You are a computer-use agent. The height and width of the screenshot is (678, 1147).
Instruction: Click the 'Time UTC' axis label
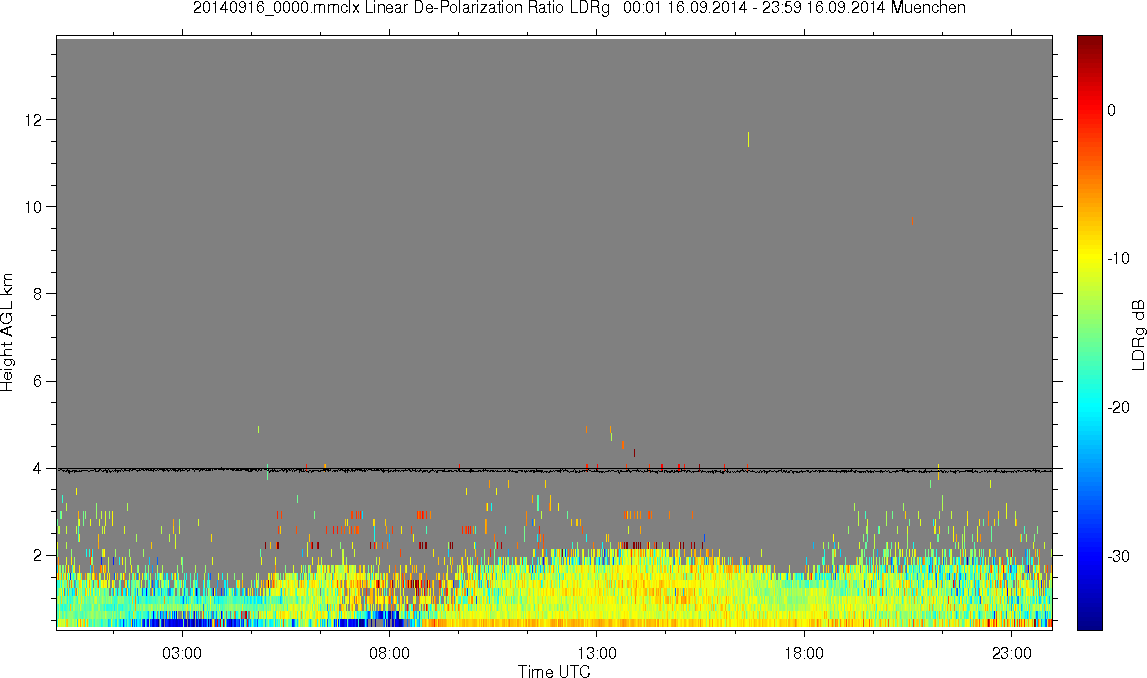tap(554, 670)
